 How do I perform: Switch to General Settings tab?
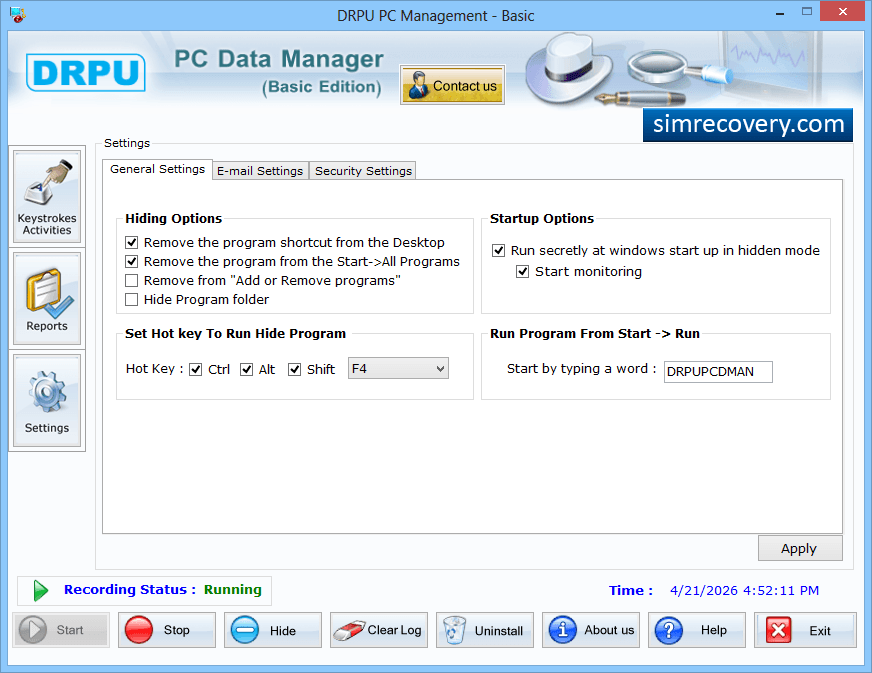pyautogui.click(x=157, y=169)
